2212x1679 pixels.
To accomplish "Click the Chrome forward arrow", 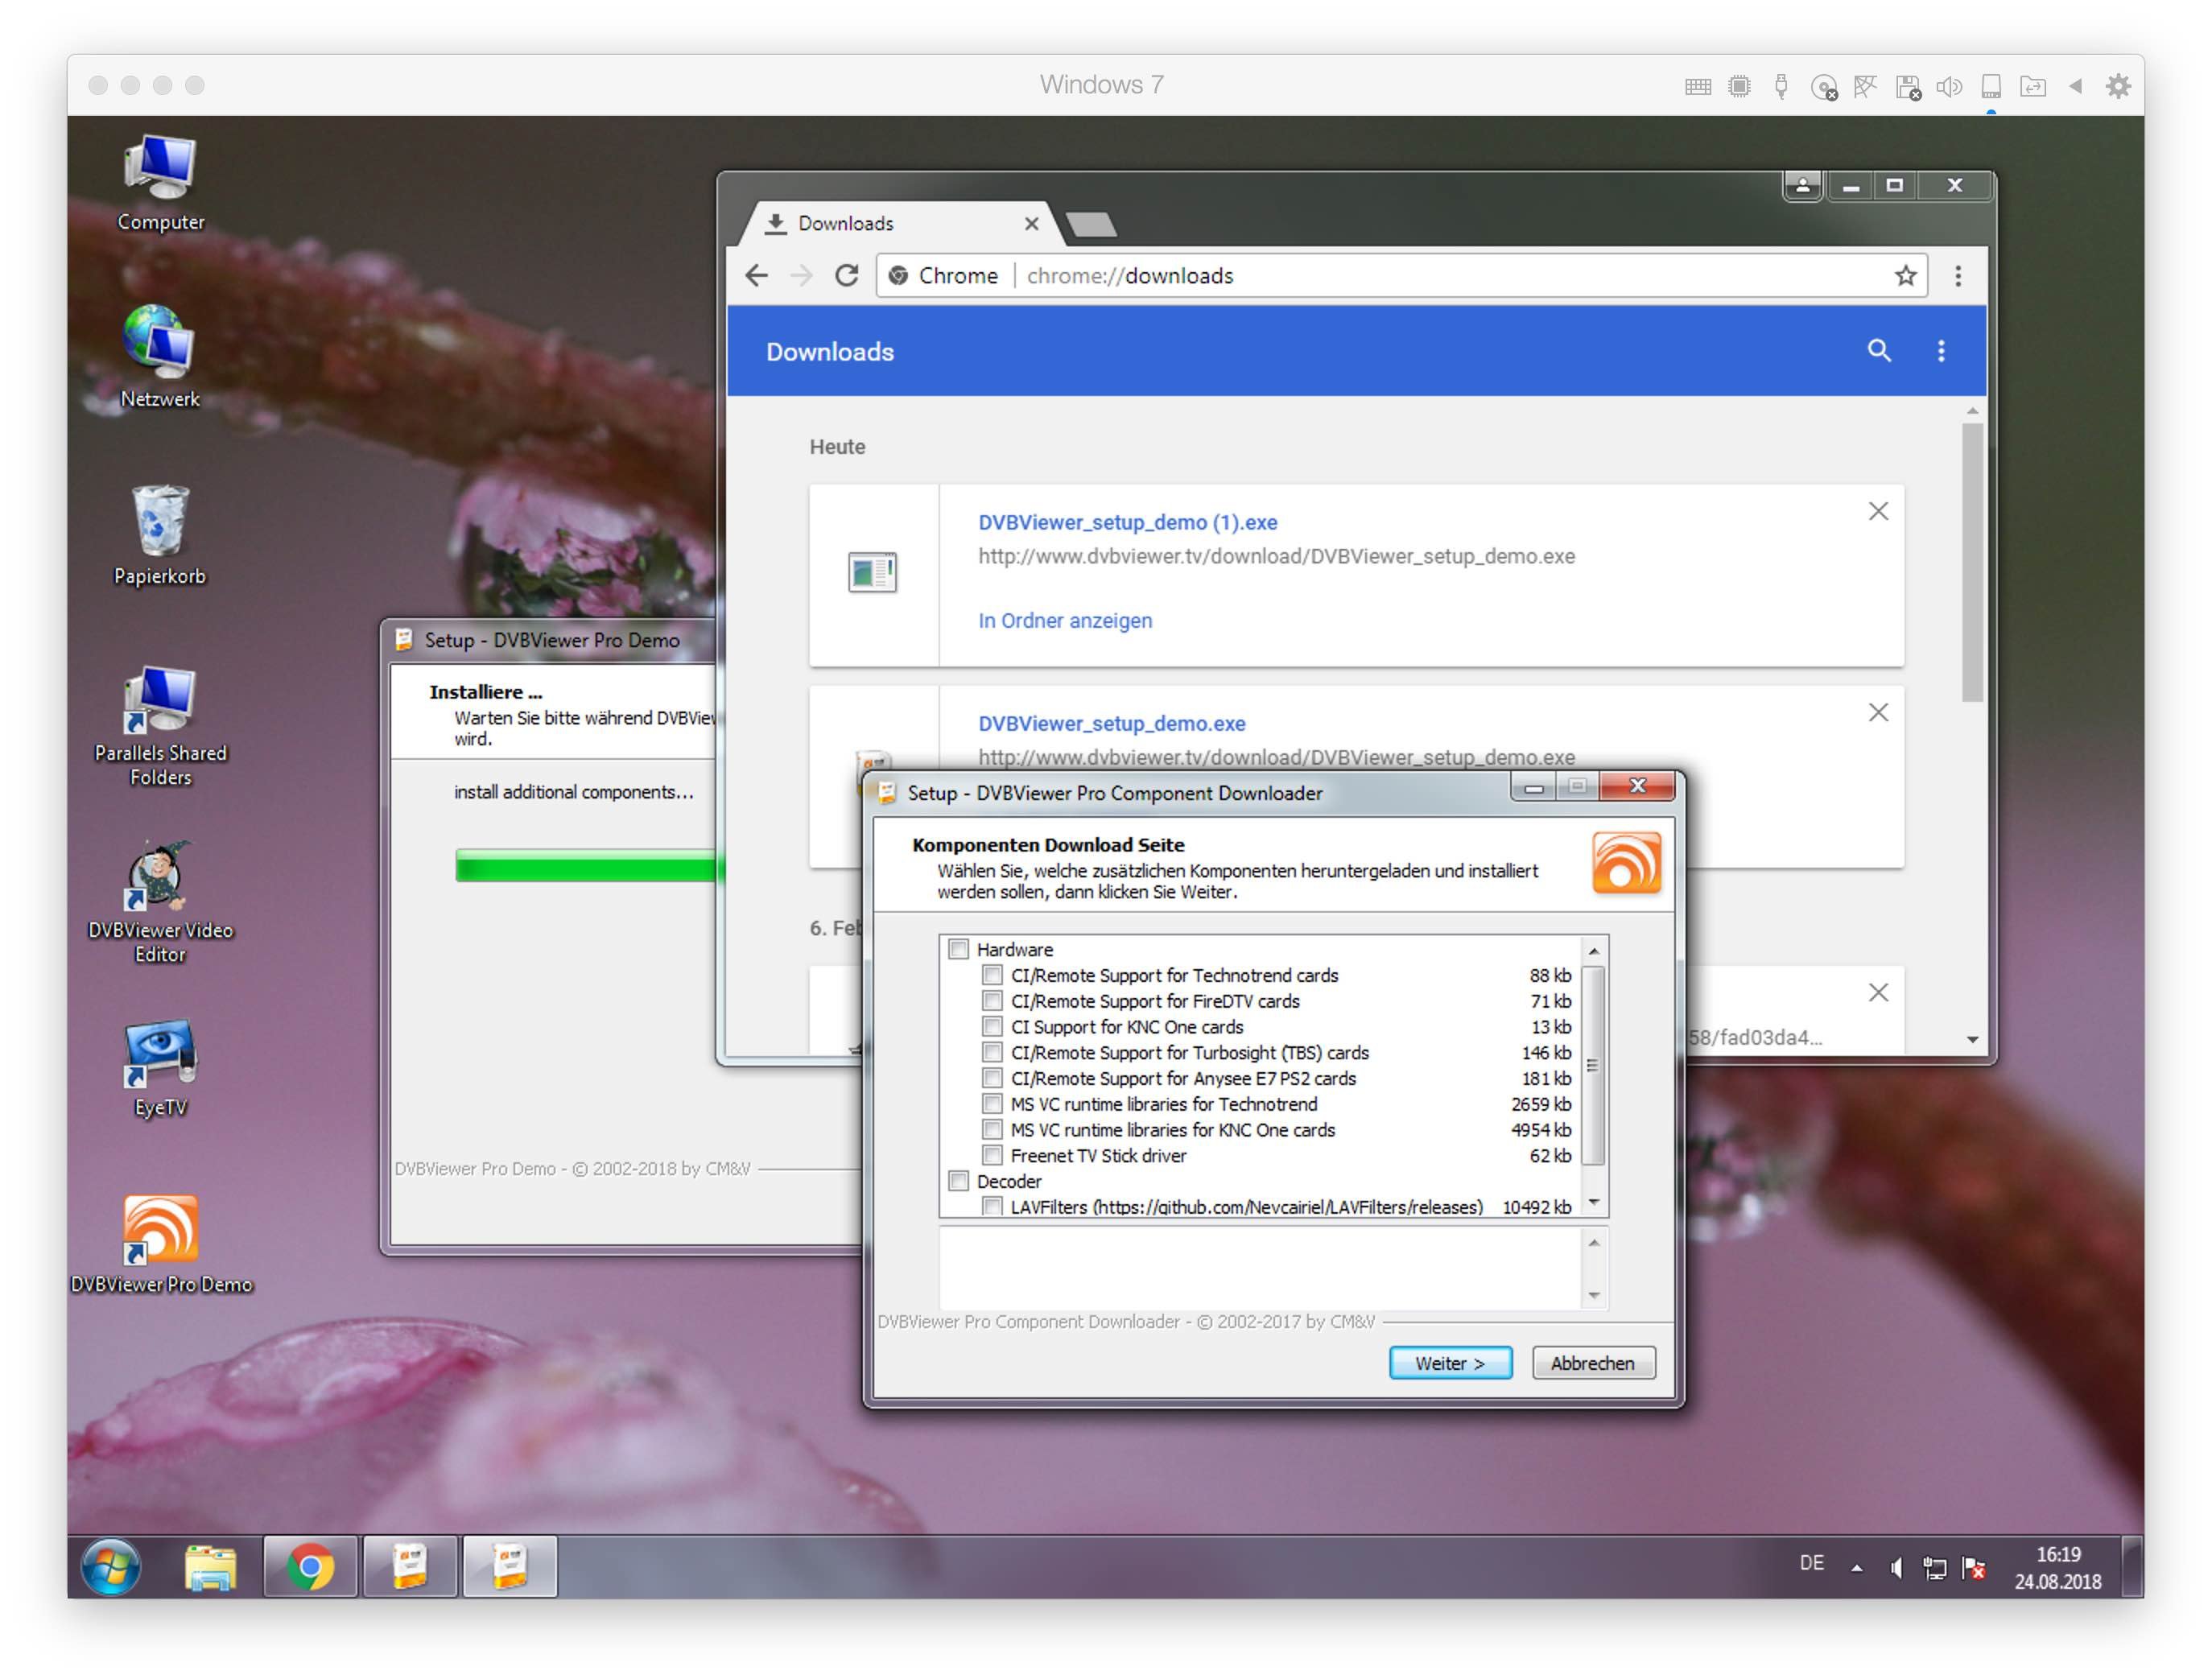I will point(801,276).
